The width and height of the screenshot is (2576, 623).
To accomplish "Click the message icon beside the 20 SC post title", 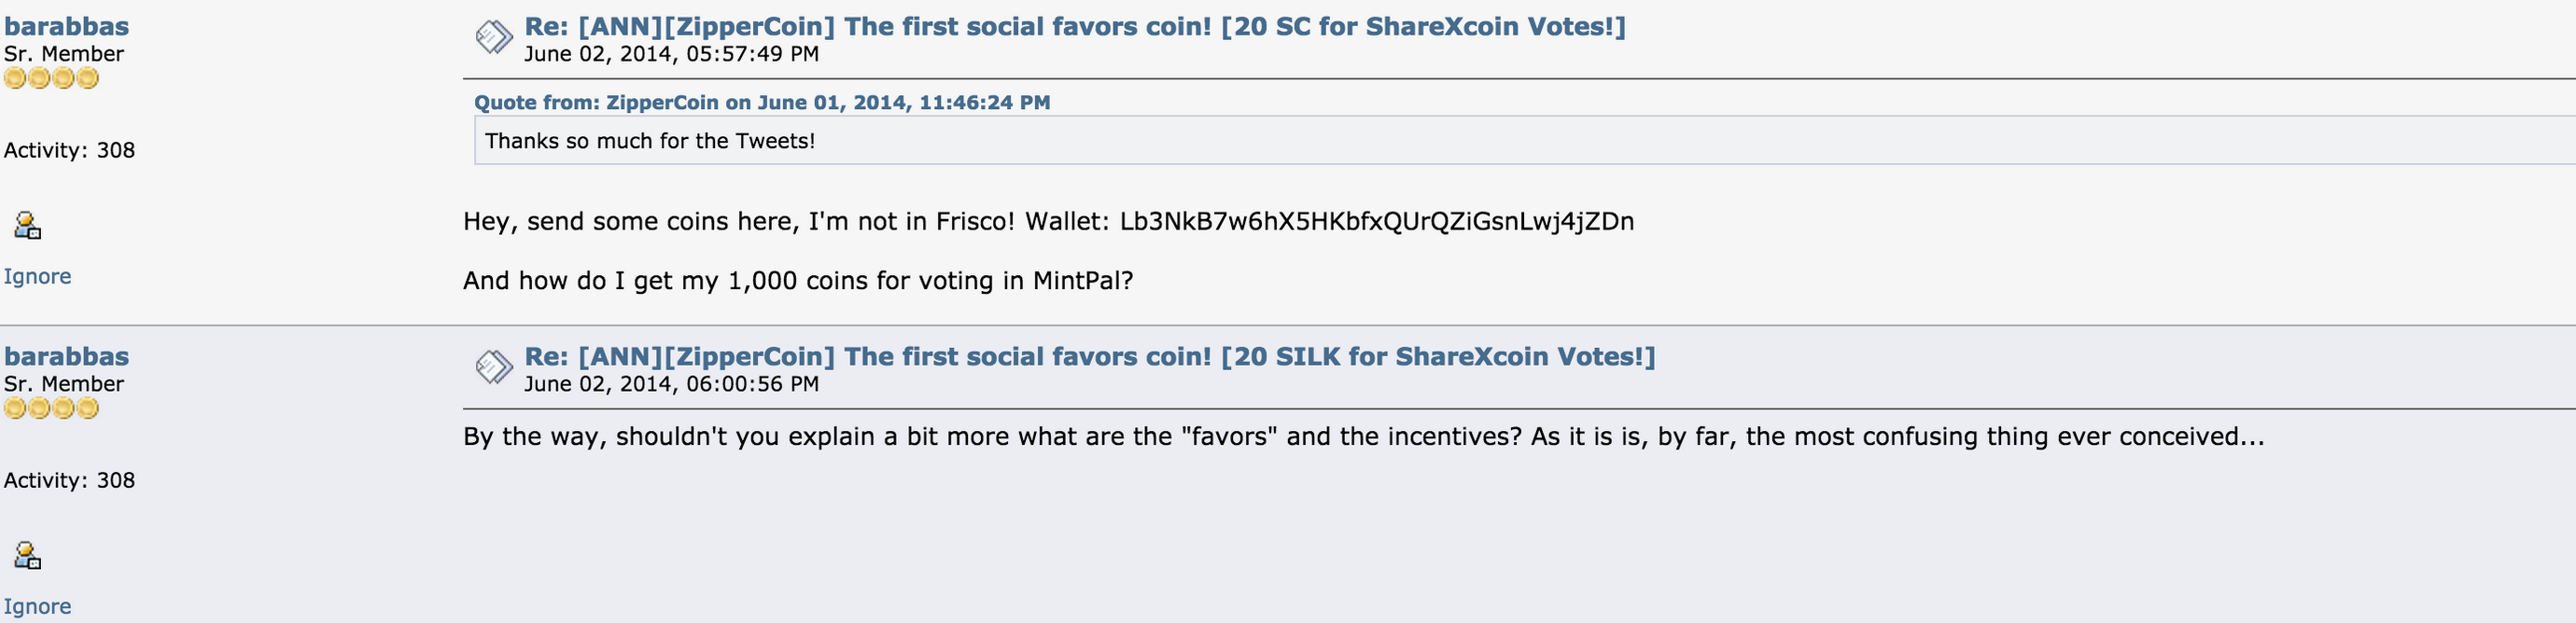I will (x=494, y=38).
